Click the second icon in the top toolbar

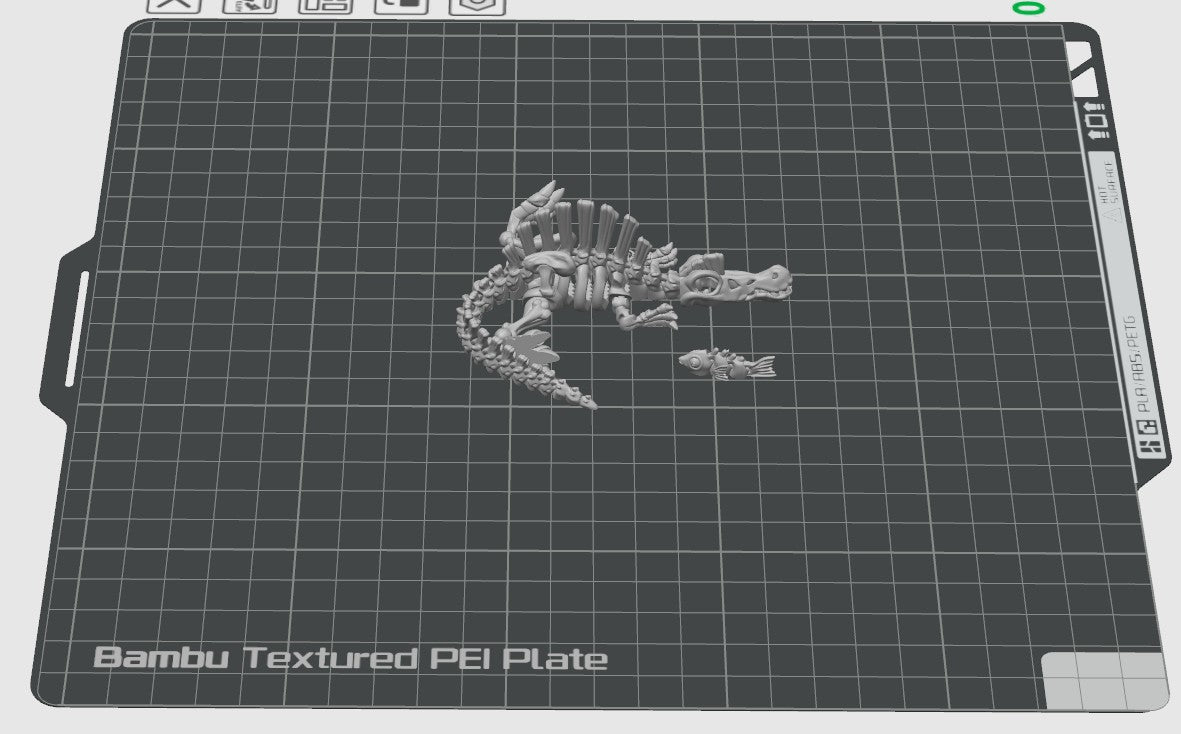(x=249, y=4)
